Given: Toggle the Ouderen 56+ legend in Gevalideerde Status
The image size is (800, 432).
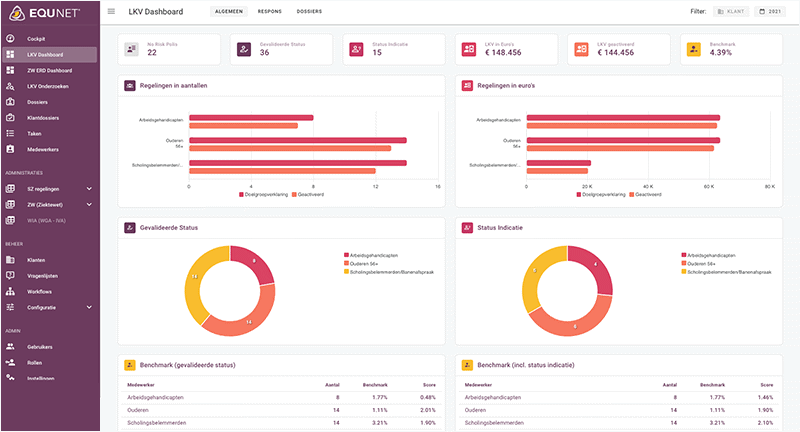Looking at the screenshot, I should pyautogui.click(x=361, y=264).
